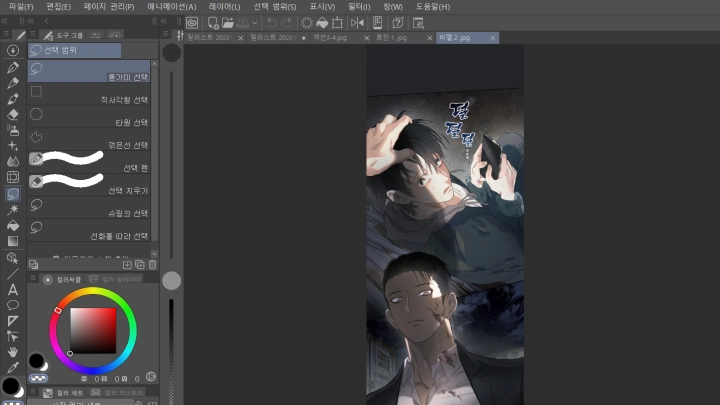The height and width of the screenshot is (405, 720).
Task: Select the Pencil tool in the toolbar
Action: click(x=13, y=83)
